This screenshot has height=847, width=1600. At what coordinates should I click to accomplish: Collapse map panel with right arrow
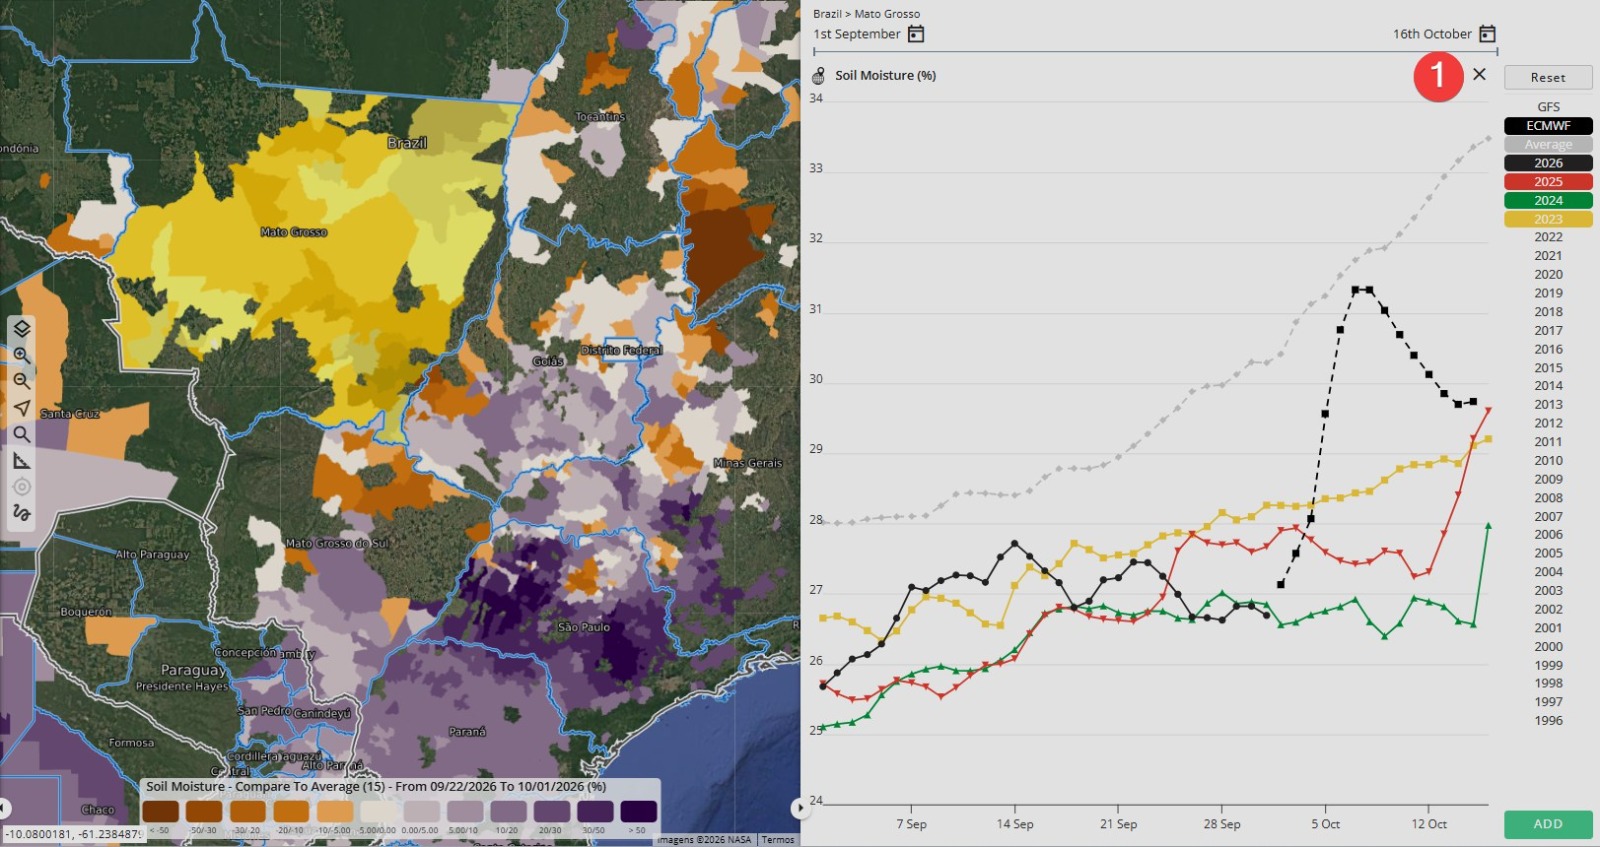(x=798, y=807)
